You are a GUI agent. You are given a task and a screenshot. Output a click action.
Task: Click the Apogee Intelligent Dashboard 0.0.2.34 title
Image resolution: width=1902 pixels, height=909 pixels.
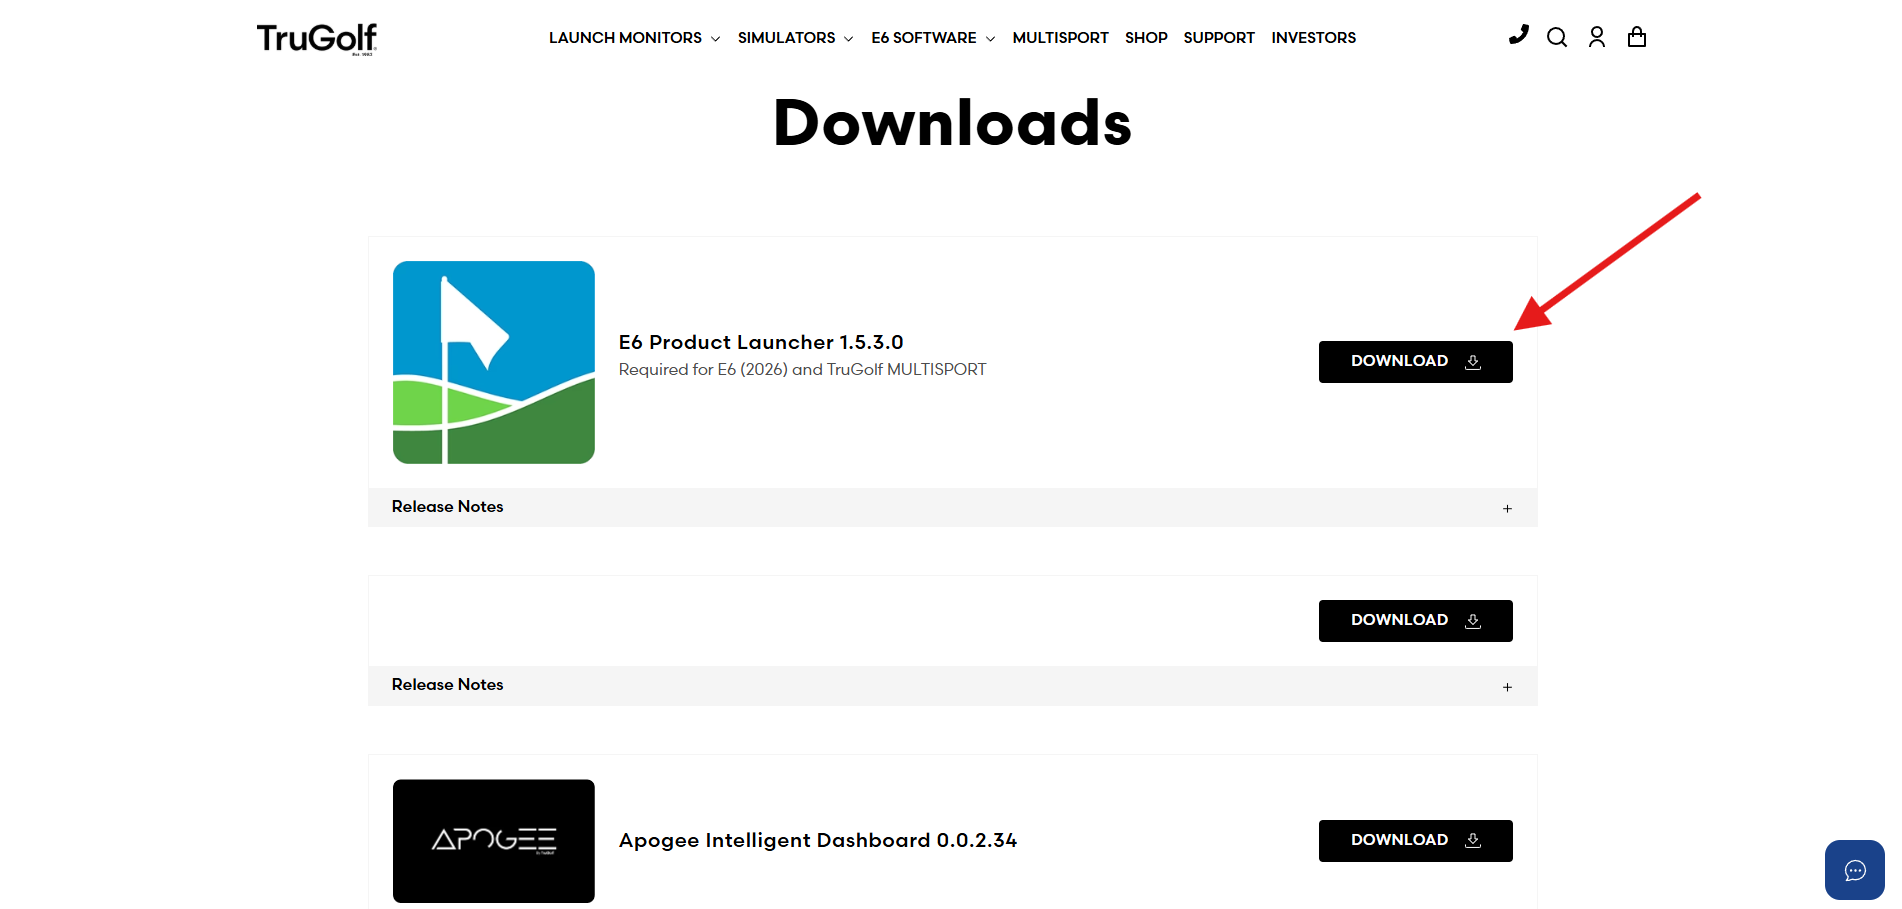click(x=818, y=840)
